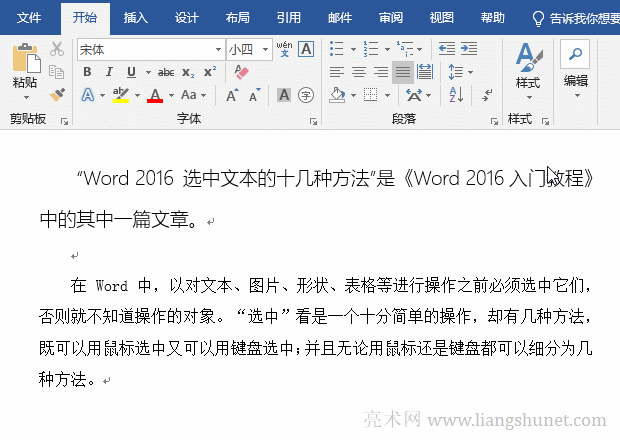Image resolution: width=620 pixels, height=440 pixels.
Task: Decrease font size with shrink icon
Action: [x=254, y=95]
